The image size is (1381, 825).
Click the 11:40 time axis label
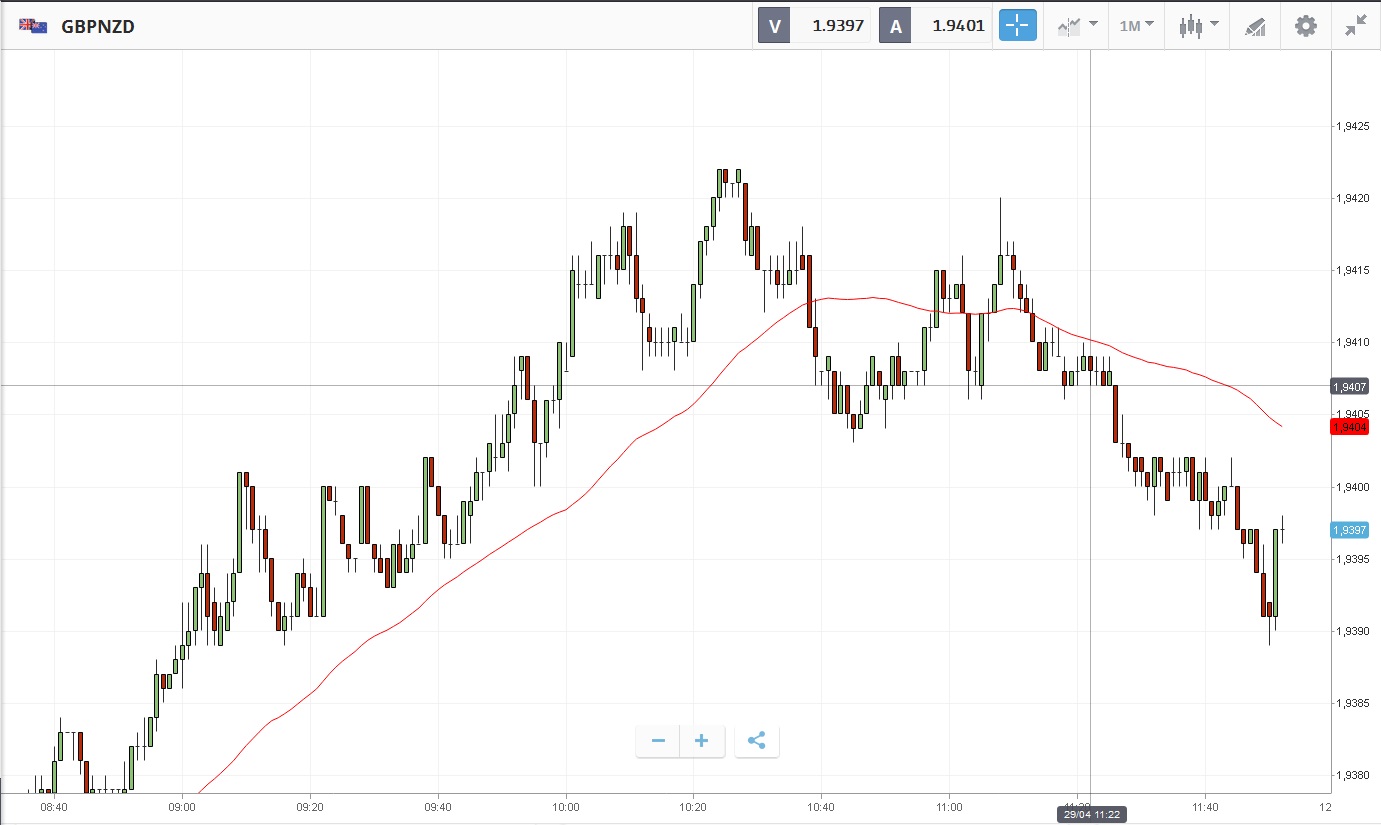pyautogui.click(x=1206, y=807)
